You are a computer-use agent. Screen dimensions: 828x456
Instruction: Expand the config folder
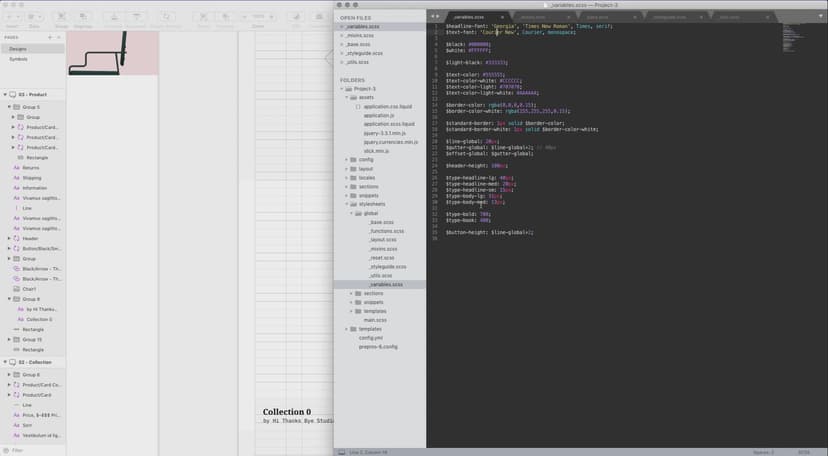tap(347, 159)
